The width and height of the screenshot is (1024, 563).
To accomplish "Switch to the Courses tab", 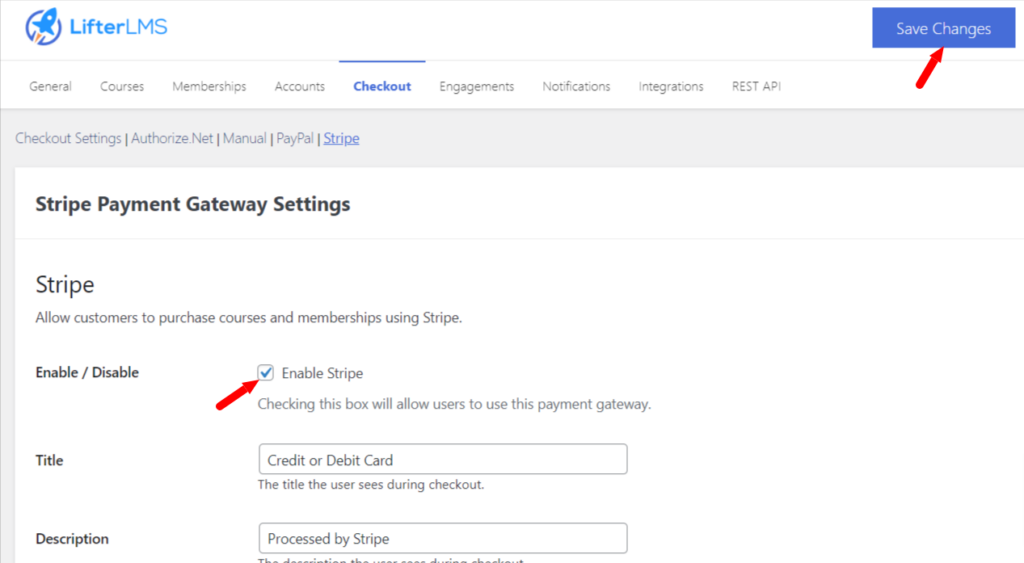I will pos(122,86).
